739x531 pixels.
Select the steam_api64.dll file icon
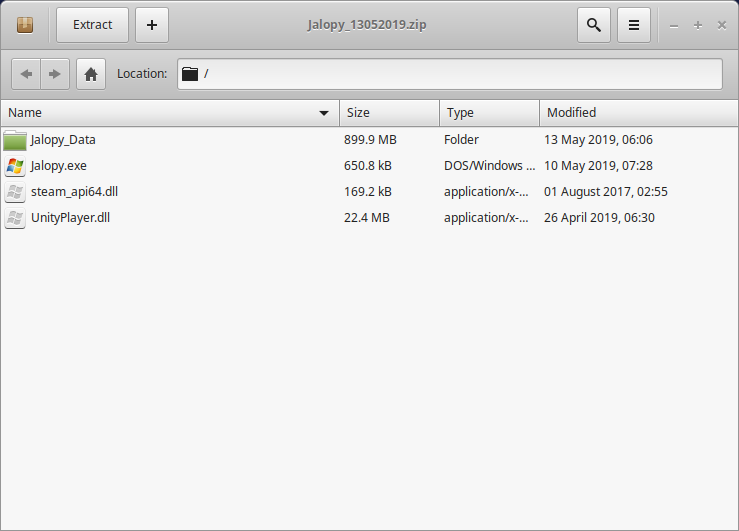(15, 192)
